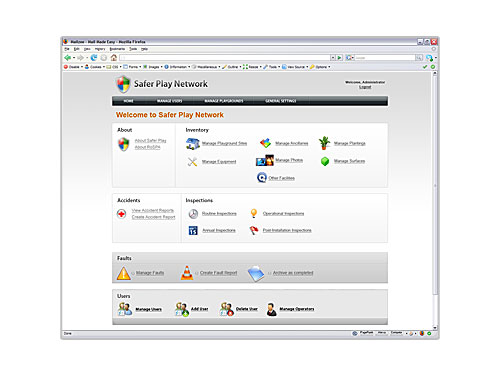Click the Add User people icon

(x=182, y=309)
